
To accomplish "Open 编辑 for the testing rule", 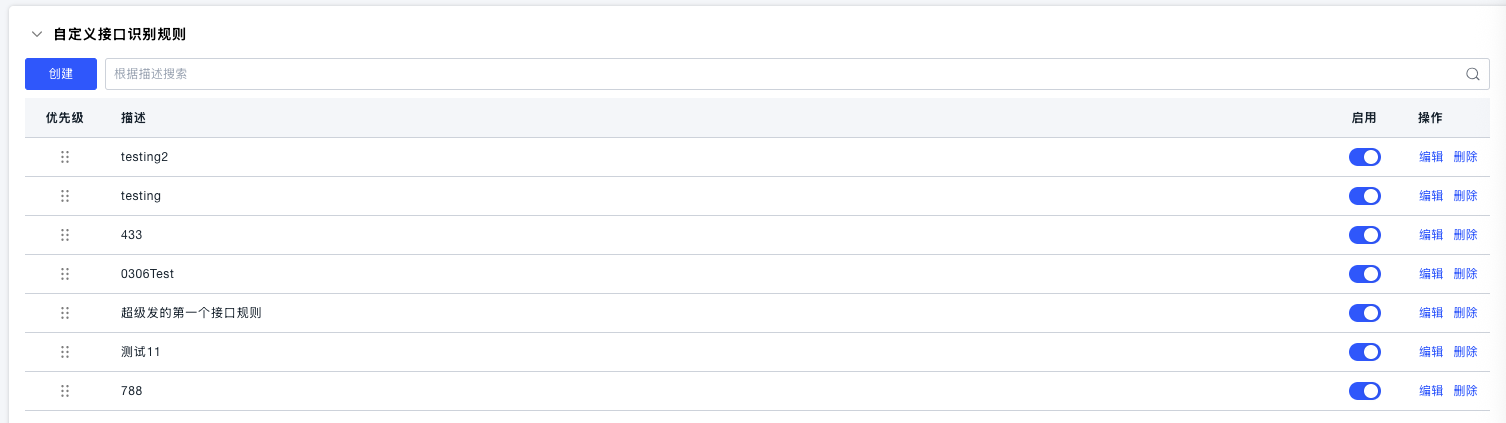I will 1431,196.
